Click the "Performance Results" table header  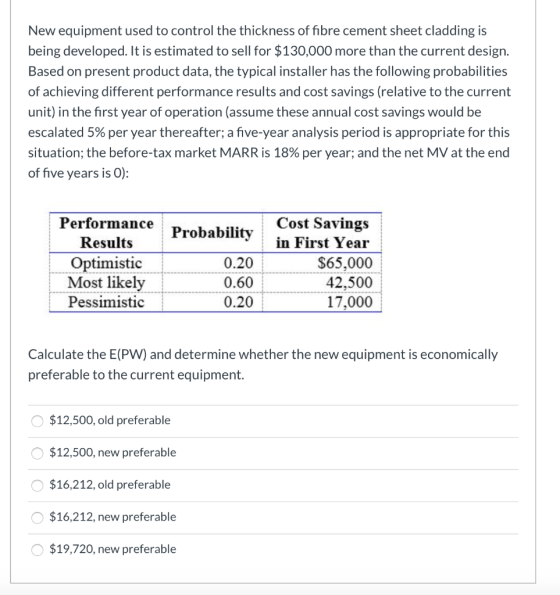[106, 233]
